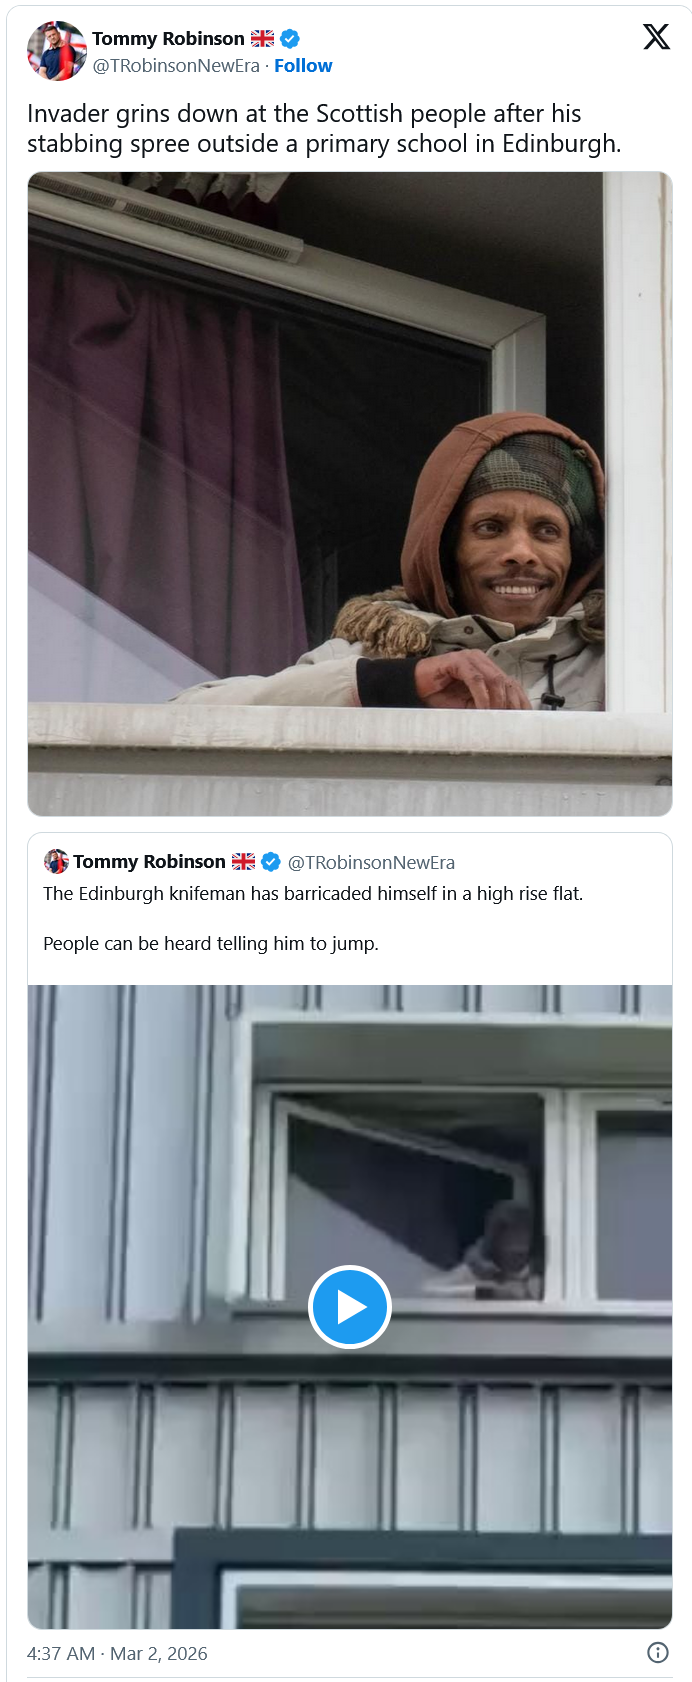Enlarge the photo of the man at the window

349,493
